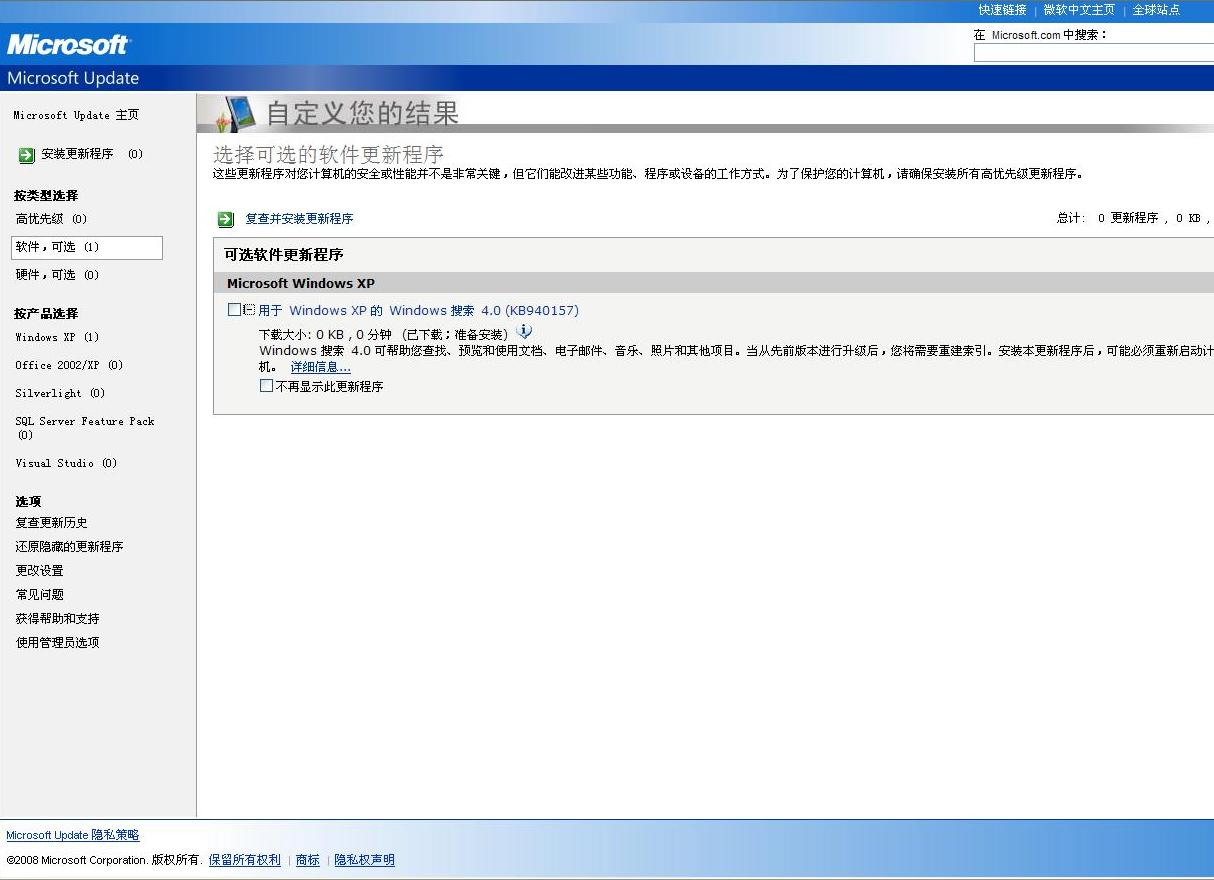The height and width of the screenshot is (880, 1214).
Task: Open 获得帮助和支持 page
Action: click(x=57, y=618)
